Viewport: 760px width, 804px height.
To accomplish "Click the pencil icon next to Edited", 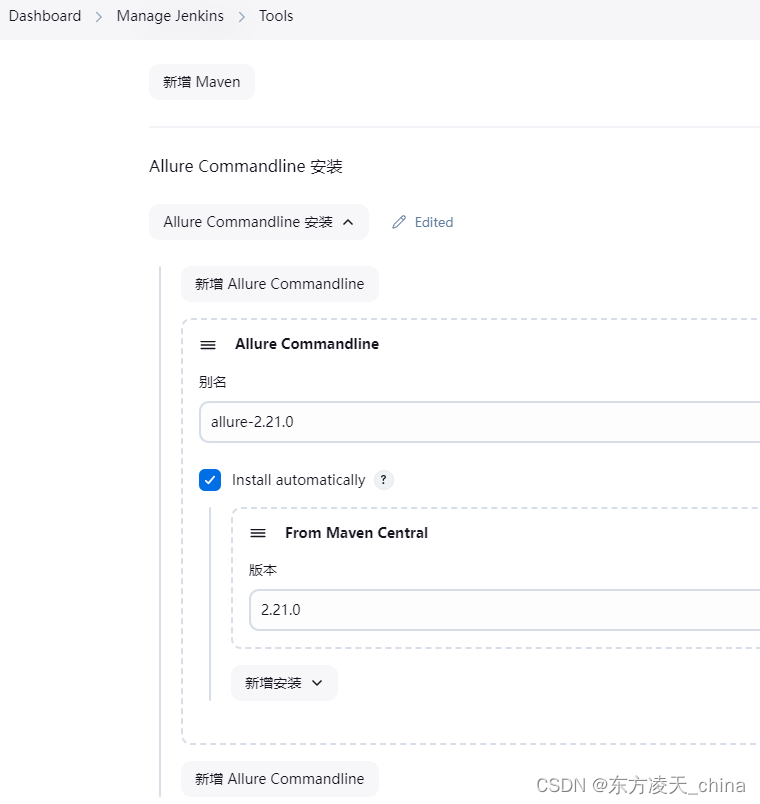I will click(x=399, y=222).
